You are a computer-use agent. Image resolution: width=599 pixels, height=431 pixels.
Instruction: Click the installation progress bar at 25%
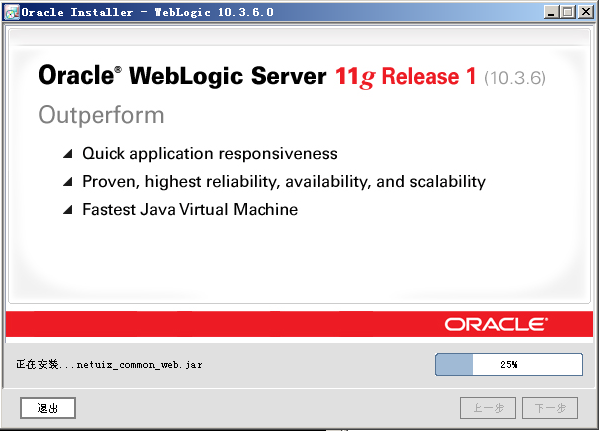(x=509, y=364)
